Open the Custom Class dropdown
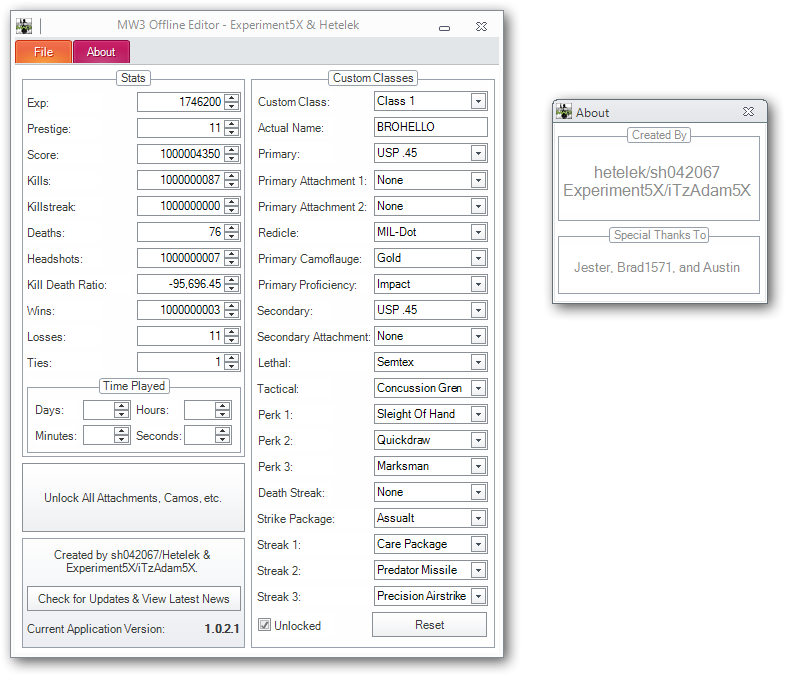 (x=478, y=101)
